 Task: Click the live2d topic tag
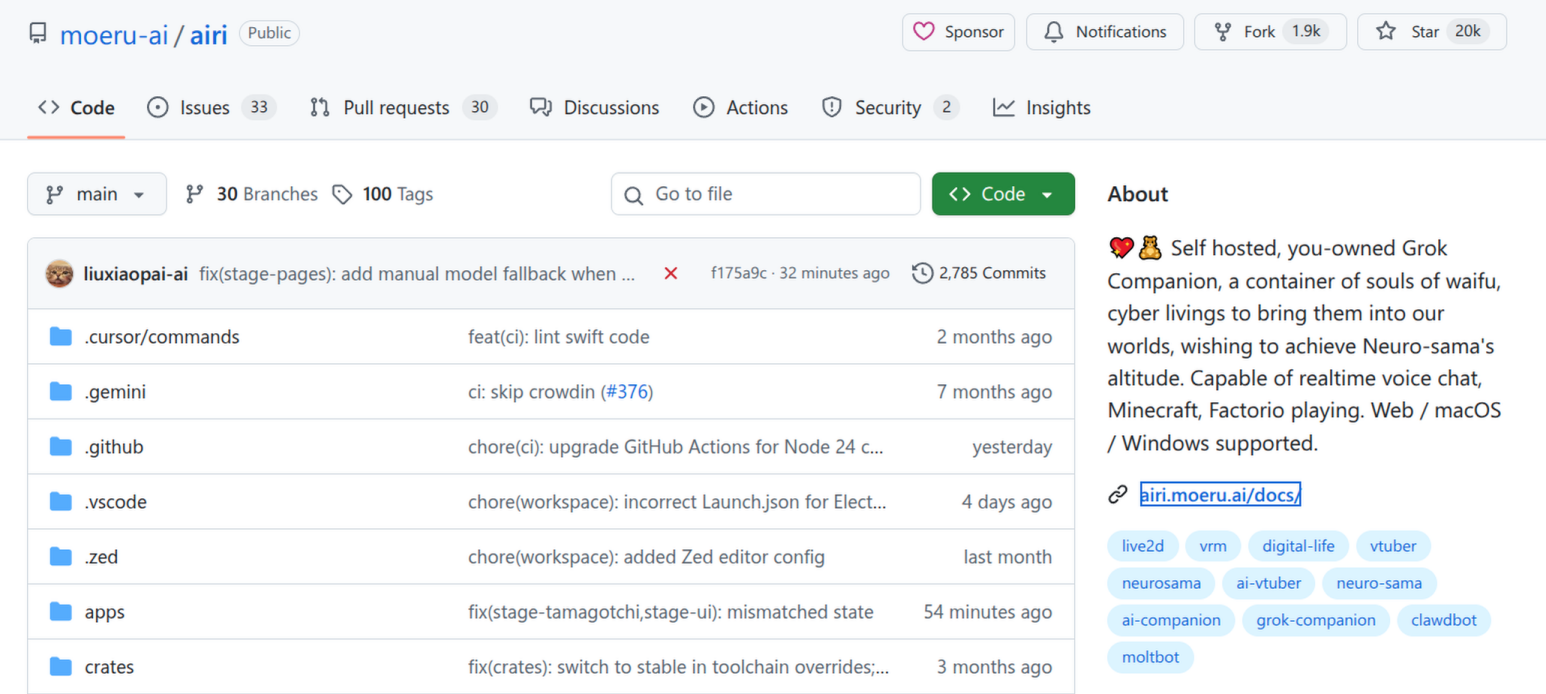point(1142,546)
